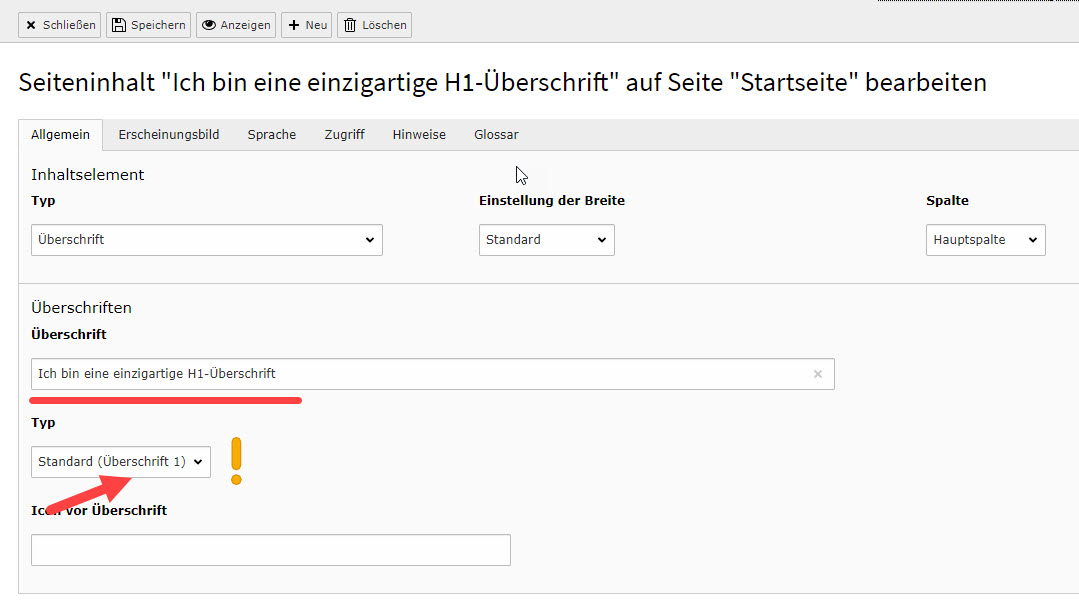Screen dimensions: 1079x600
Task: Open the Spalte Hauptspalte dropdown
Action: [985, 240]
